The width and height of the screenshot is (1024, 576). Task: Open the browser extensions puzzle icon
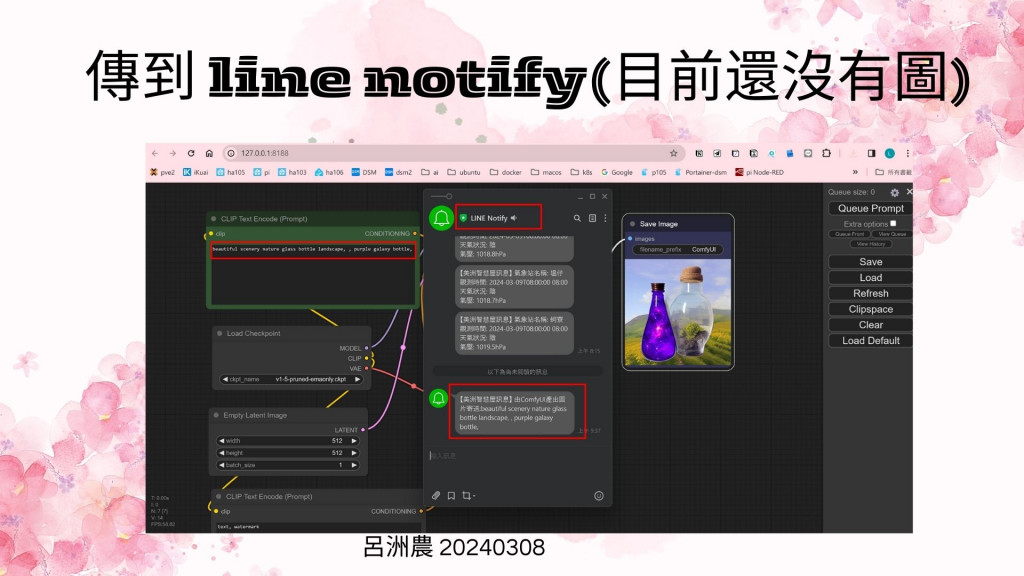point(826,153)
